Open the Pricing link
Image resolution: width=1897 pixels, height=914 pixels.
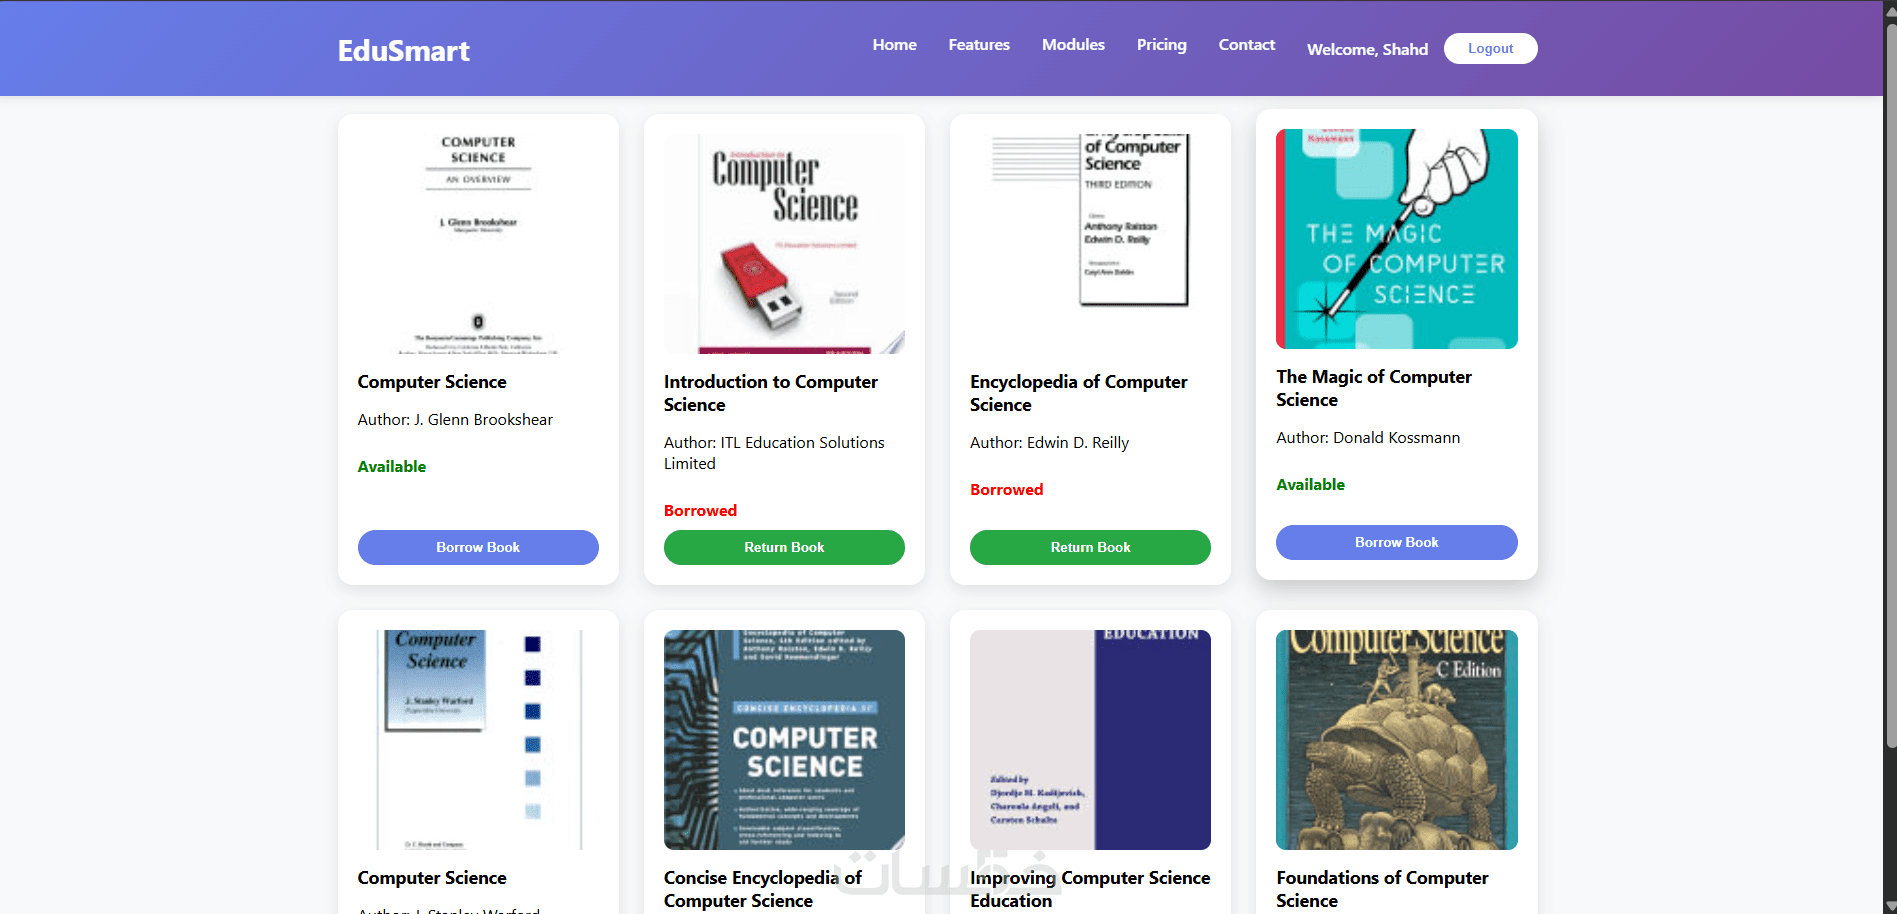pos(1161,45)
